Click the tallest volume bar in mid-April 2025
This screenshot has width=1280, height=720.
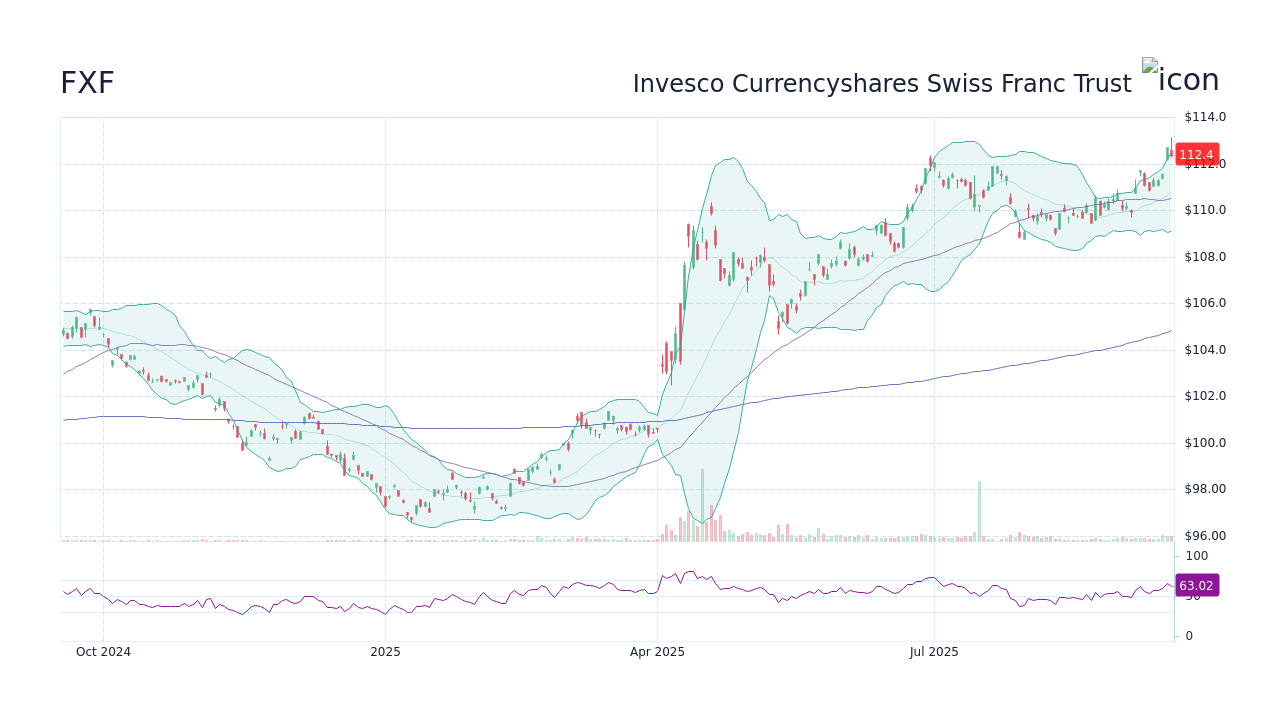(x=702, y=505)
